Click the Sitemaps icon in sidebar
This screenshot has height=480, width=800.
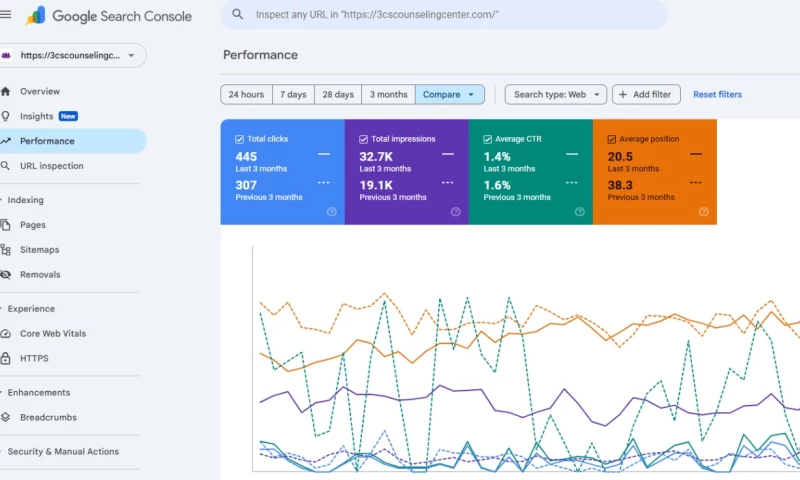(x=7, y=250)
